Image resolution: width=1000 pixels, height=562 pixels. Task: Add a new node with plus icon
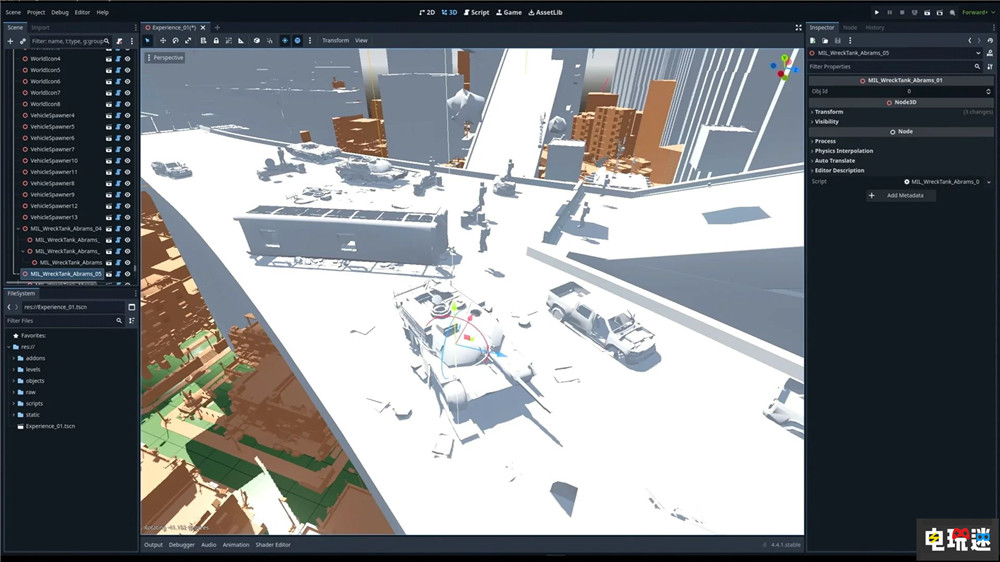[10, 41]
